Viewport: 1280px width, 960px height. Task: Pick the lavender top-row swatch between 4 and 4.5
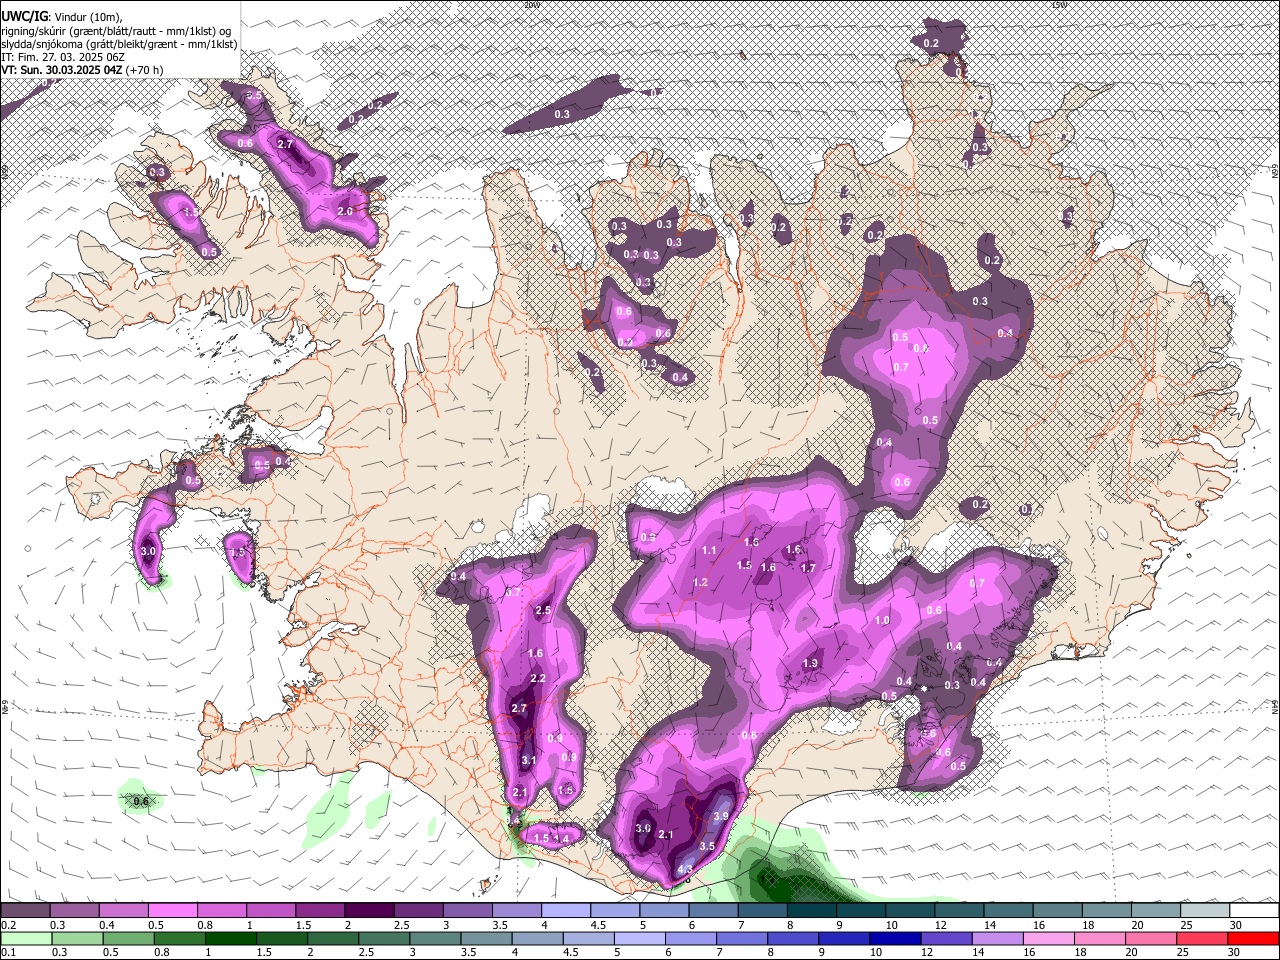click(x=565, y=911)
